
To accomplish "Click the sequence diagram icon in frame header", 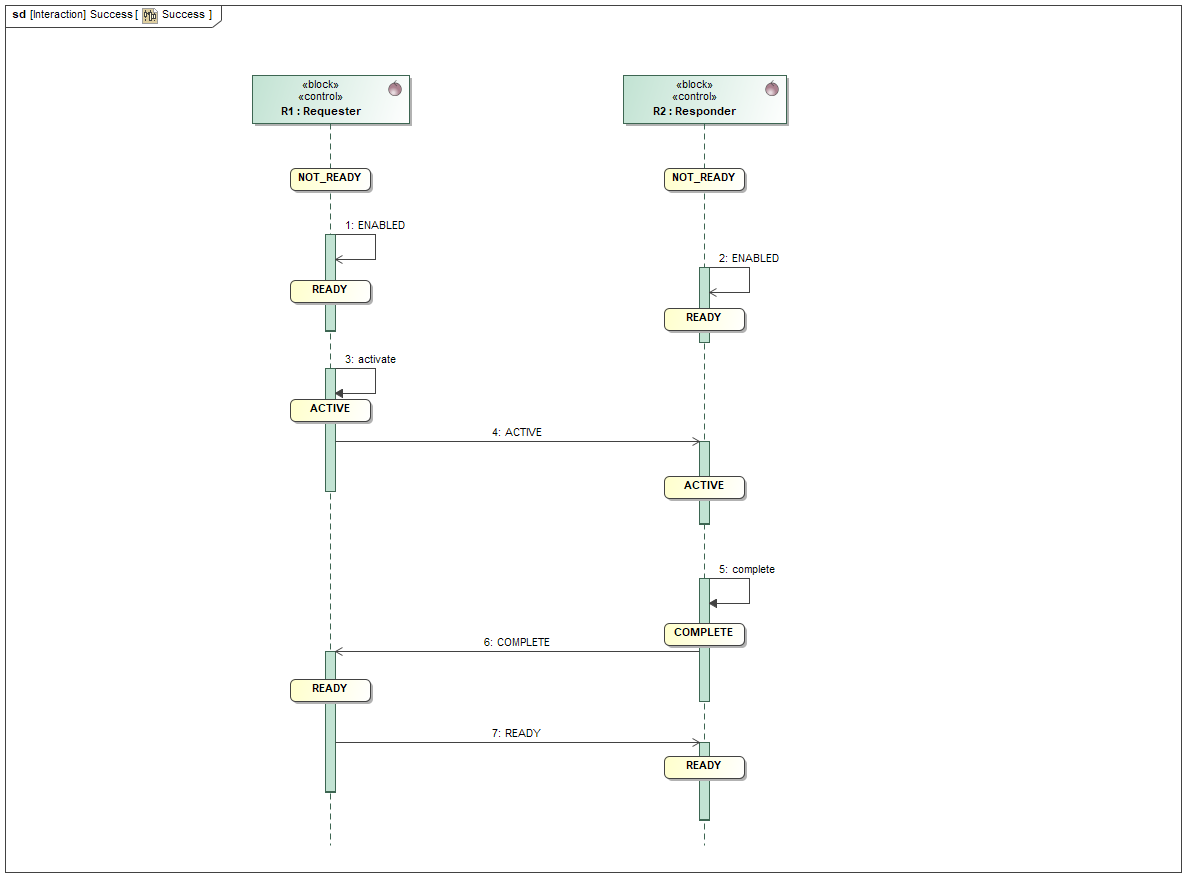I will click(x=150, y=15).
